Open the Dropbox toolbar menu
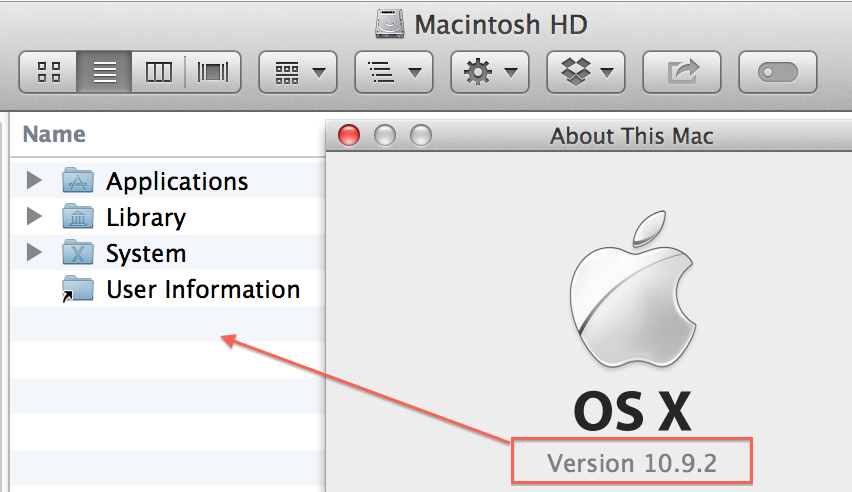The height and width of the screenshot is (492, 852). pyautogui.click(x=586, y=72)
